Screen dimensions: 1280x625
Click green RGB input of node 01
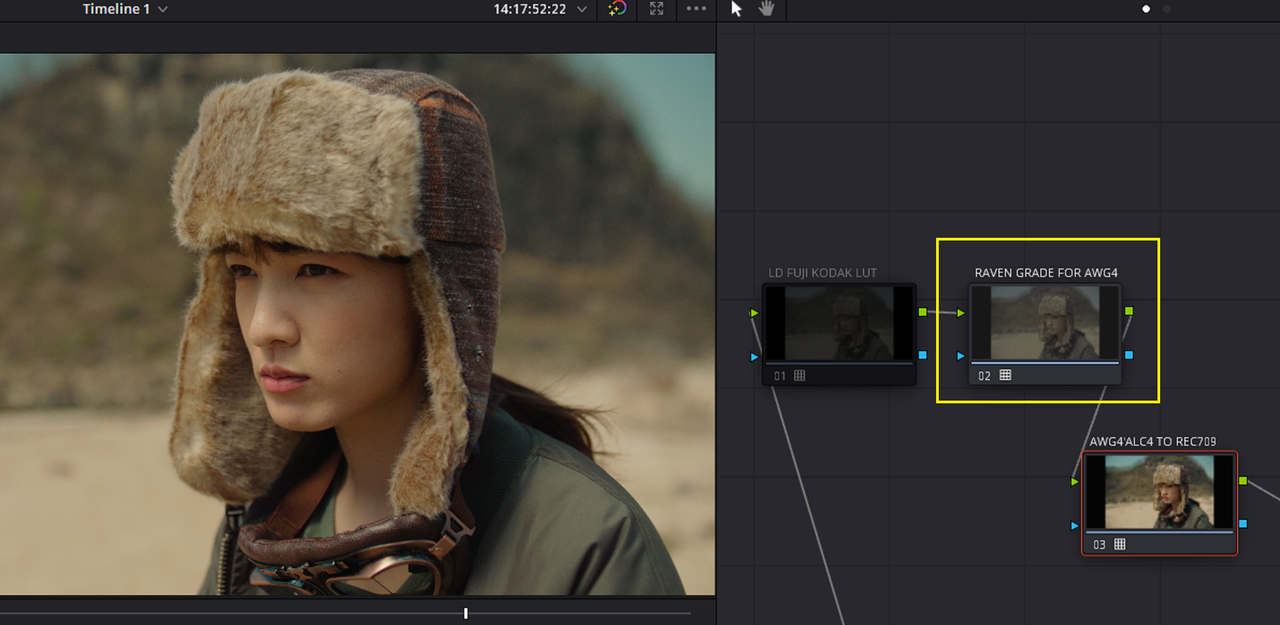coord(755,313)
